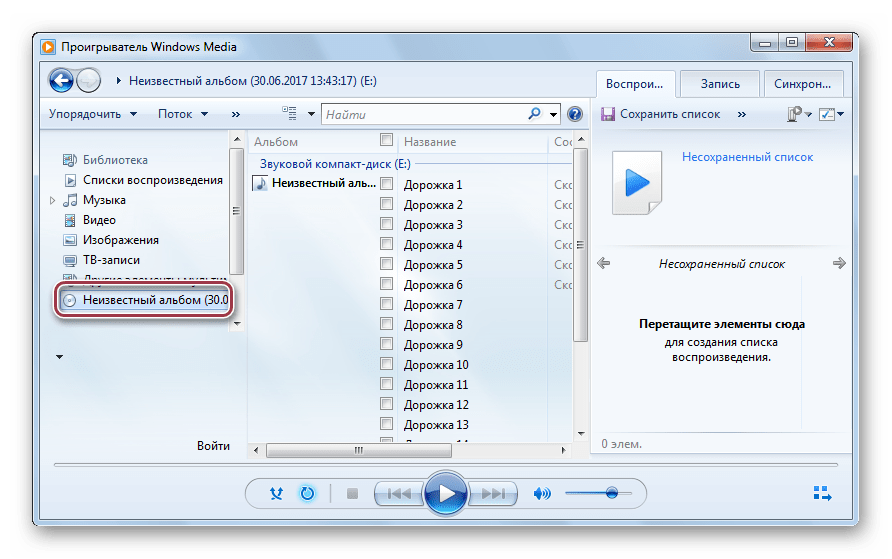This screenshot has width=892, height=559.
Task: Open the Синхронизация tab
Action: (803, 83)
